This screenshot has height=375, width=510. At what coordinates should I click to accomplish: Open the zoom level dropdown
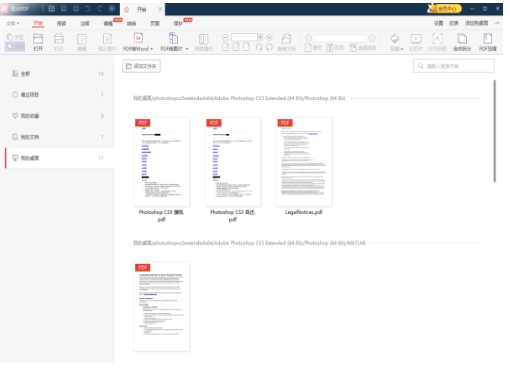260,37
